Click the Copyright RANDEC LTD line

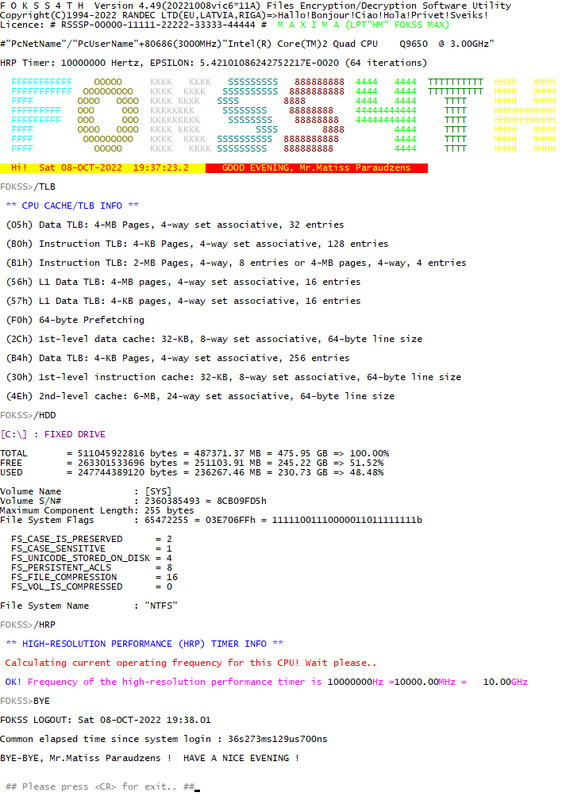click(244, 15)
